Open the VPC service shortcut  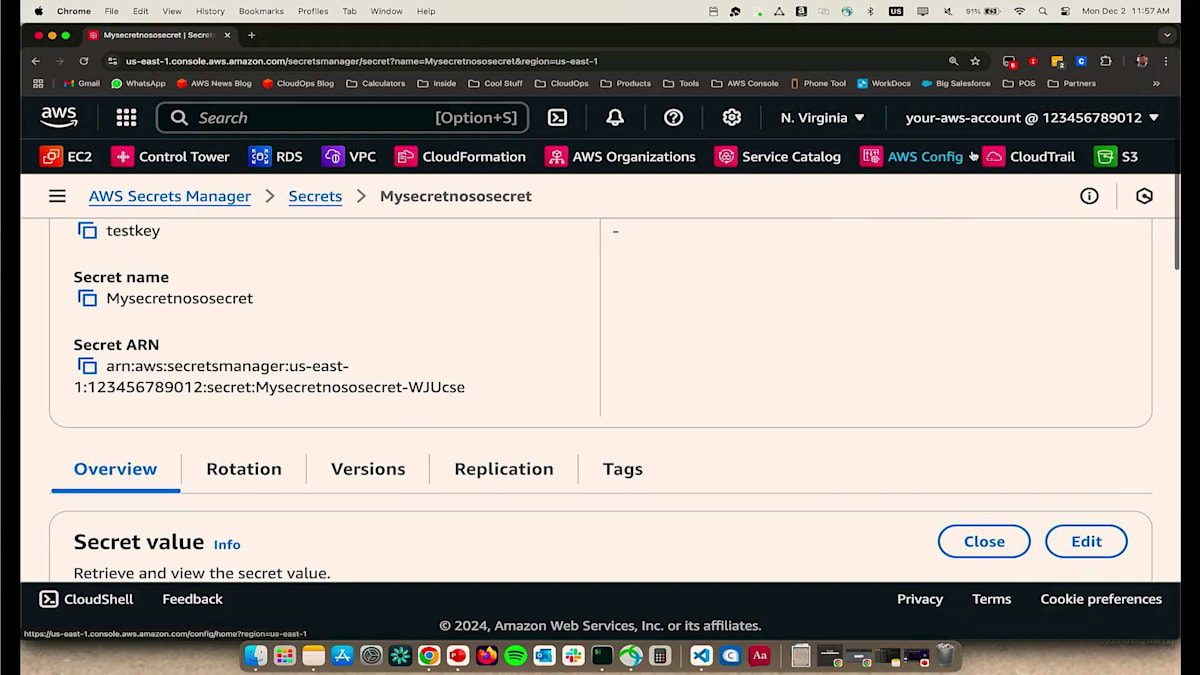click(349, 157)
